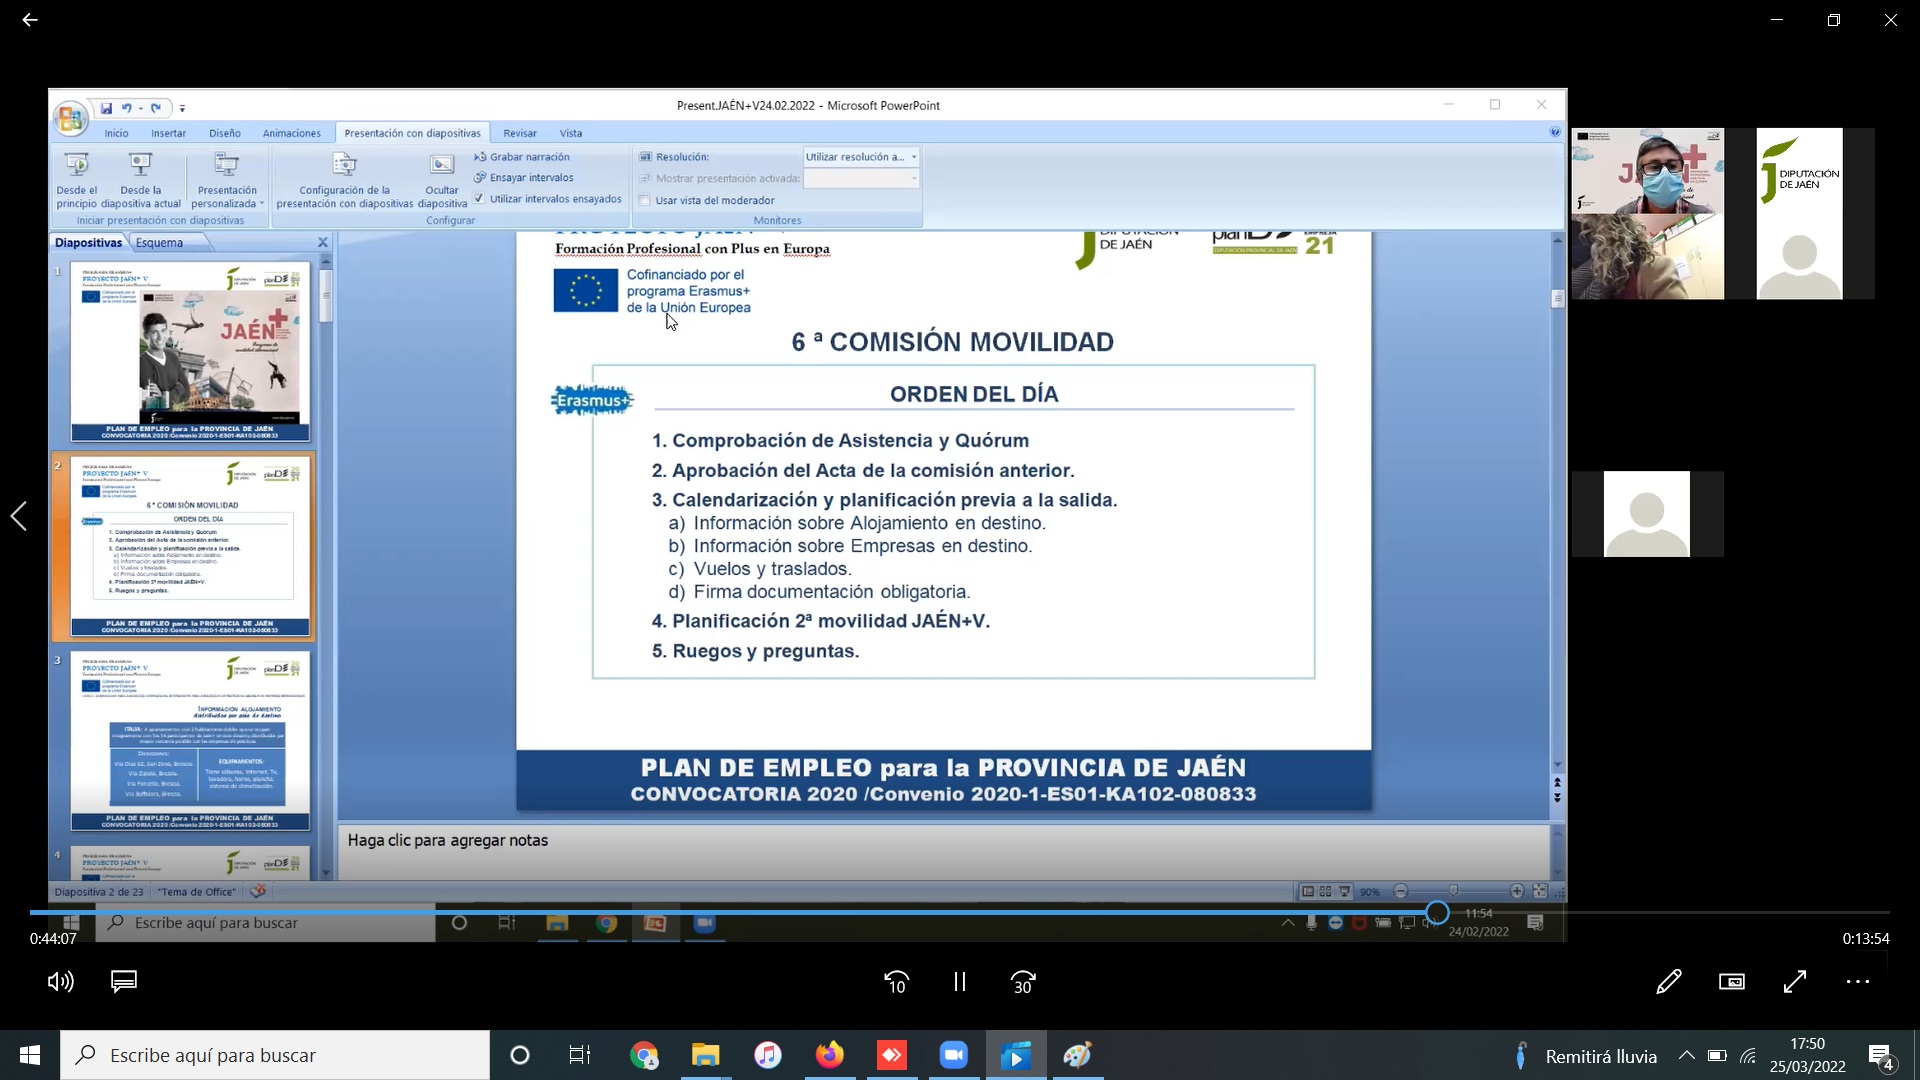Open the more options ellipsis menu
1920x1080 pixels.
(x=1857, y=982)
